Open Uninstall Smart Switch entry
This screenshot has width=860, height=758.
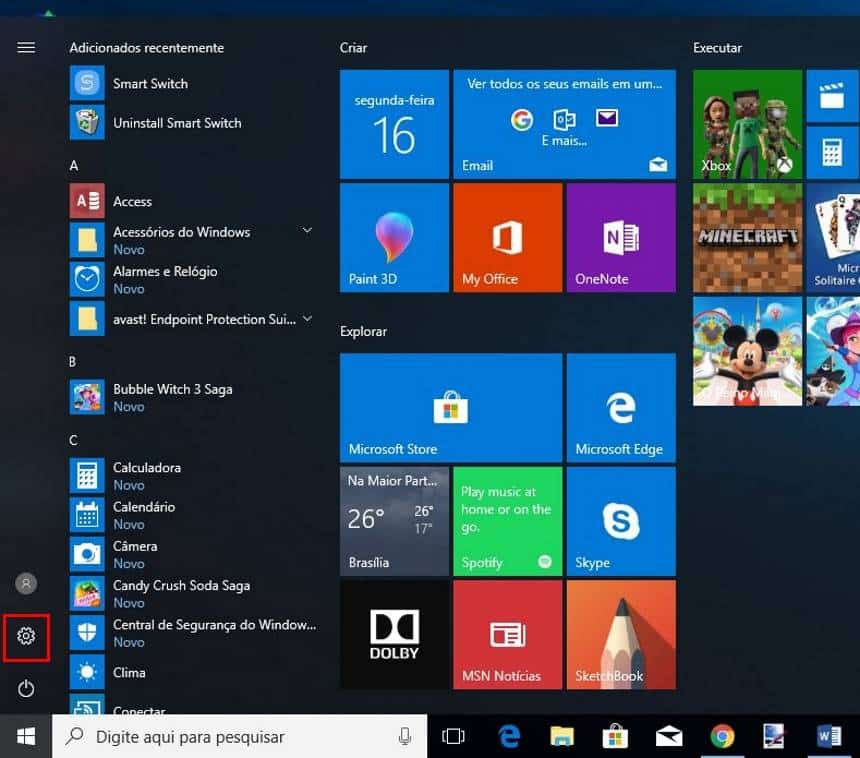point(192,123)
